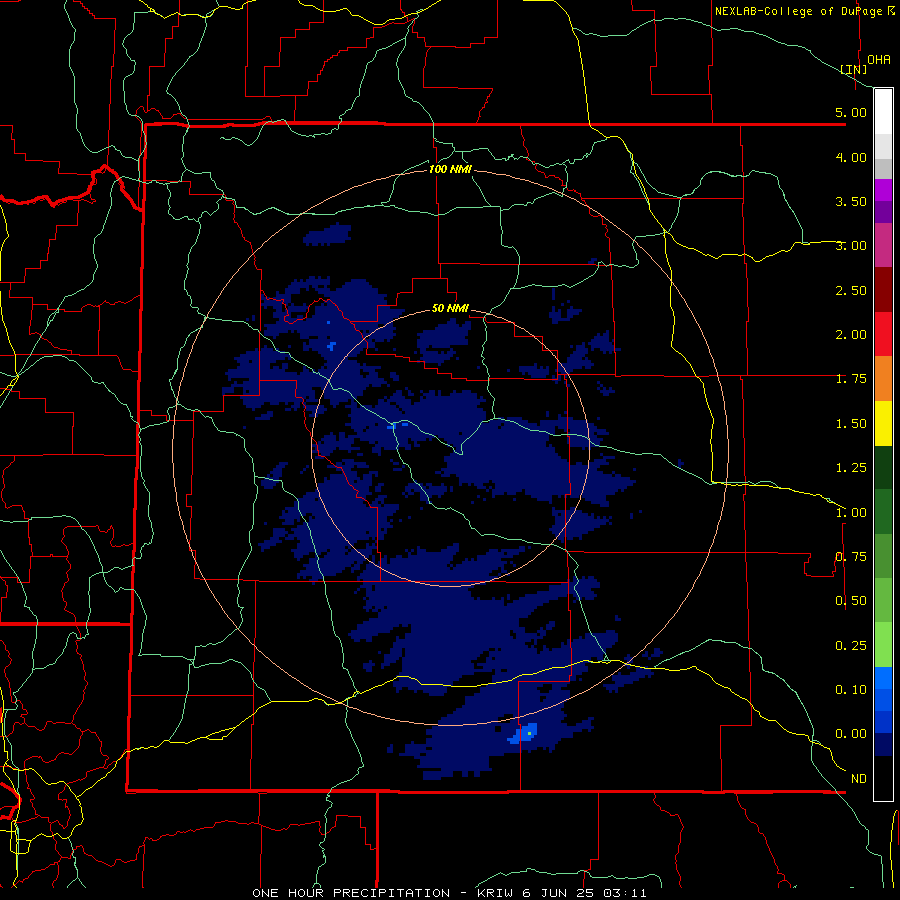Pick the pink swatch near 3.00
This screenshot has height=900, width=900.
tap(883, 245)
